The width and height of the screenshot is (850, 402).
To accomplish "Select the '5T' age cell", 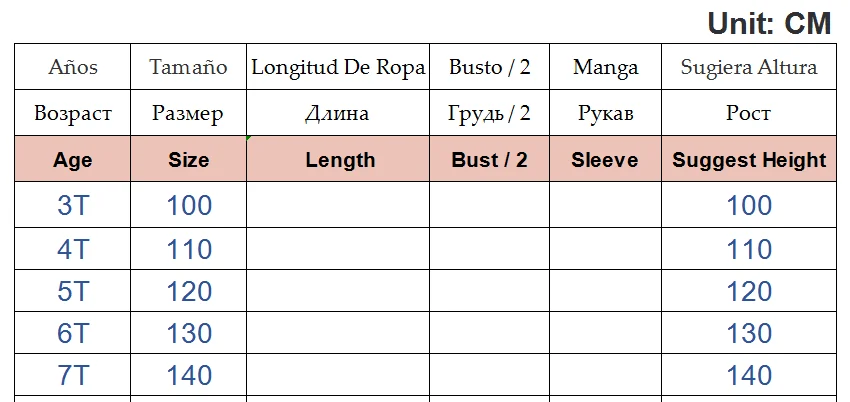I will [x=73, y=291].
